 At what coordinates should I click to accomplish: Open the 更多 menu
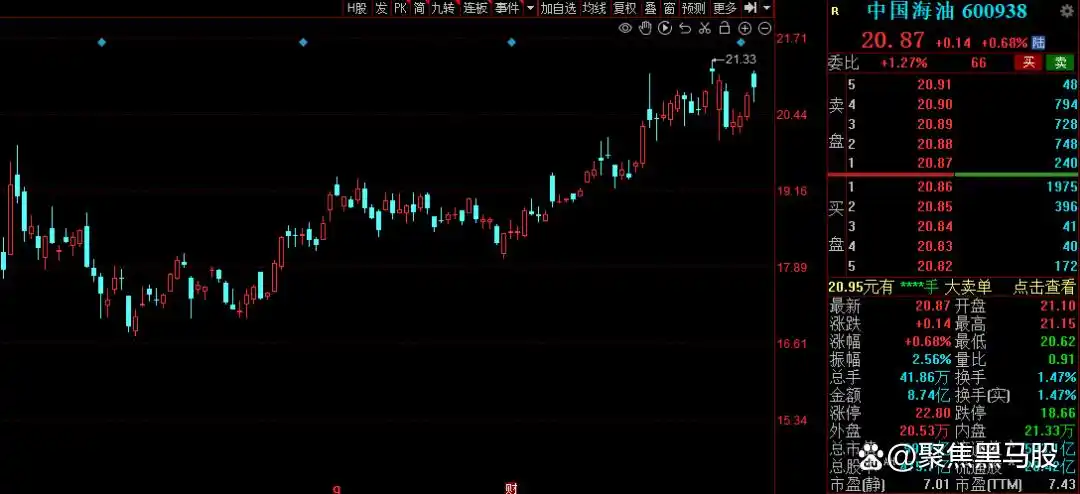[725, 8]
